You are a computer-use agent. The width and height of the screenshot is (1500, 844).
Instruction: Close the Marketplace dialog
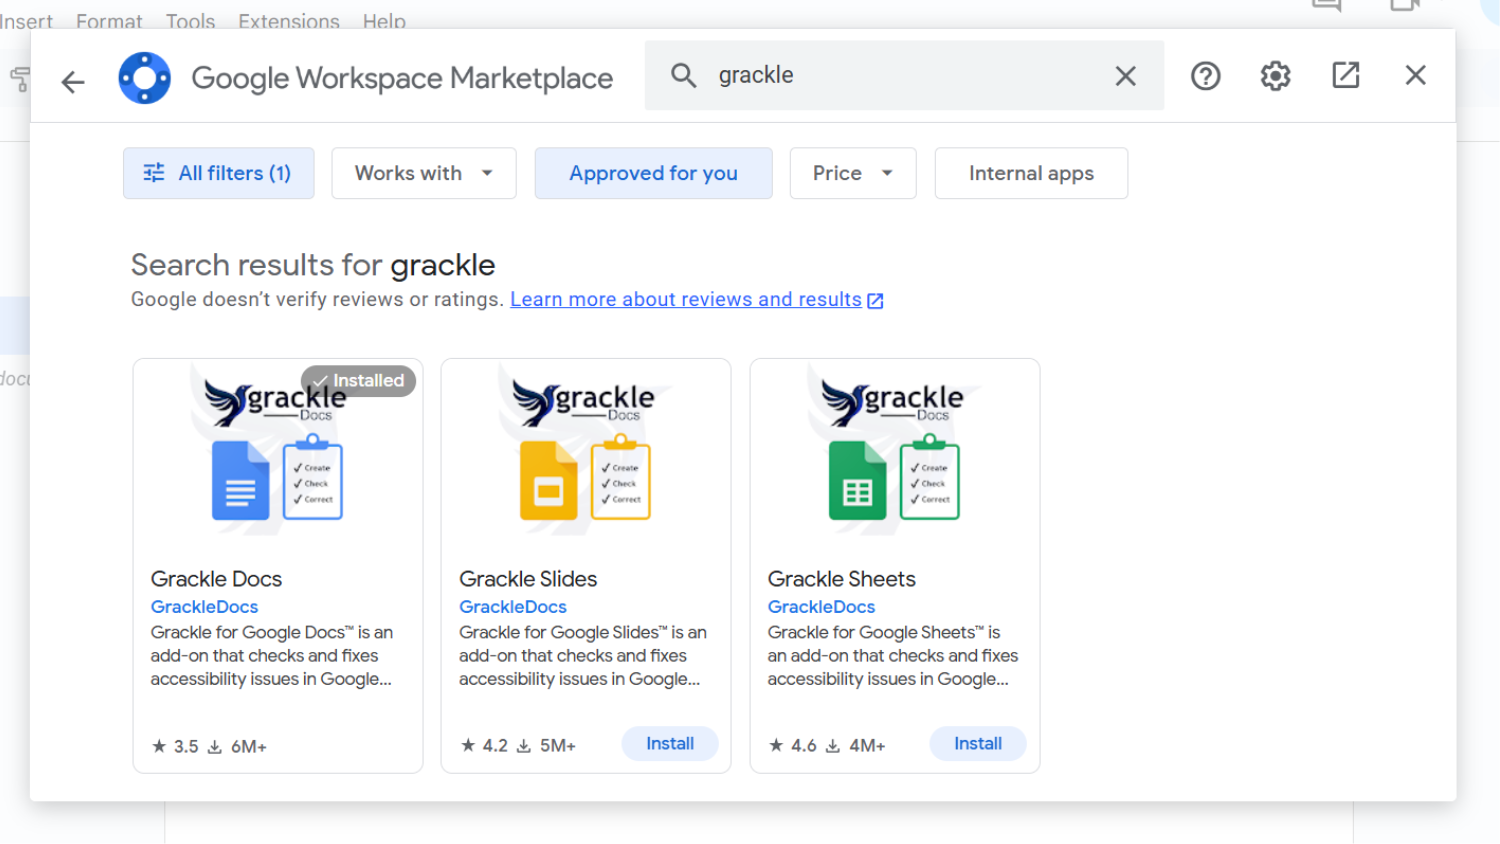coord(1415,75)
